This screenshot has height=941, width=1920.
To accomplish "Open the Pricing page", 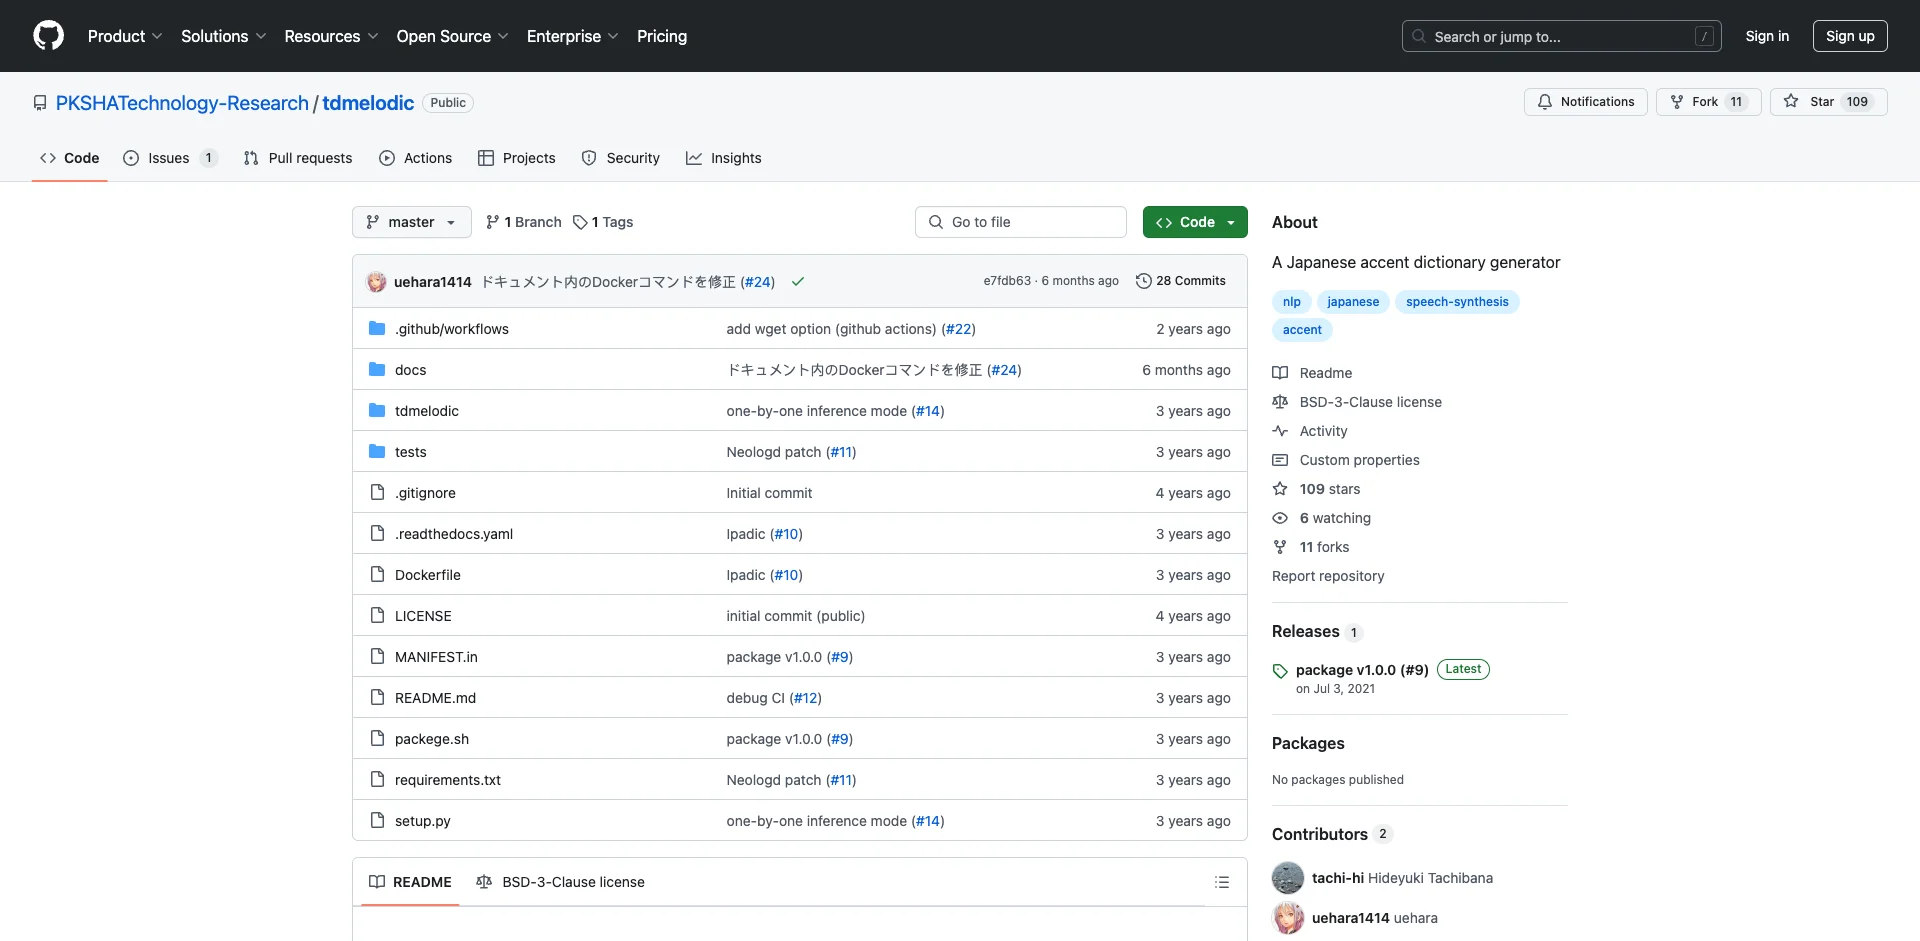I will [x=662, y=36].
